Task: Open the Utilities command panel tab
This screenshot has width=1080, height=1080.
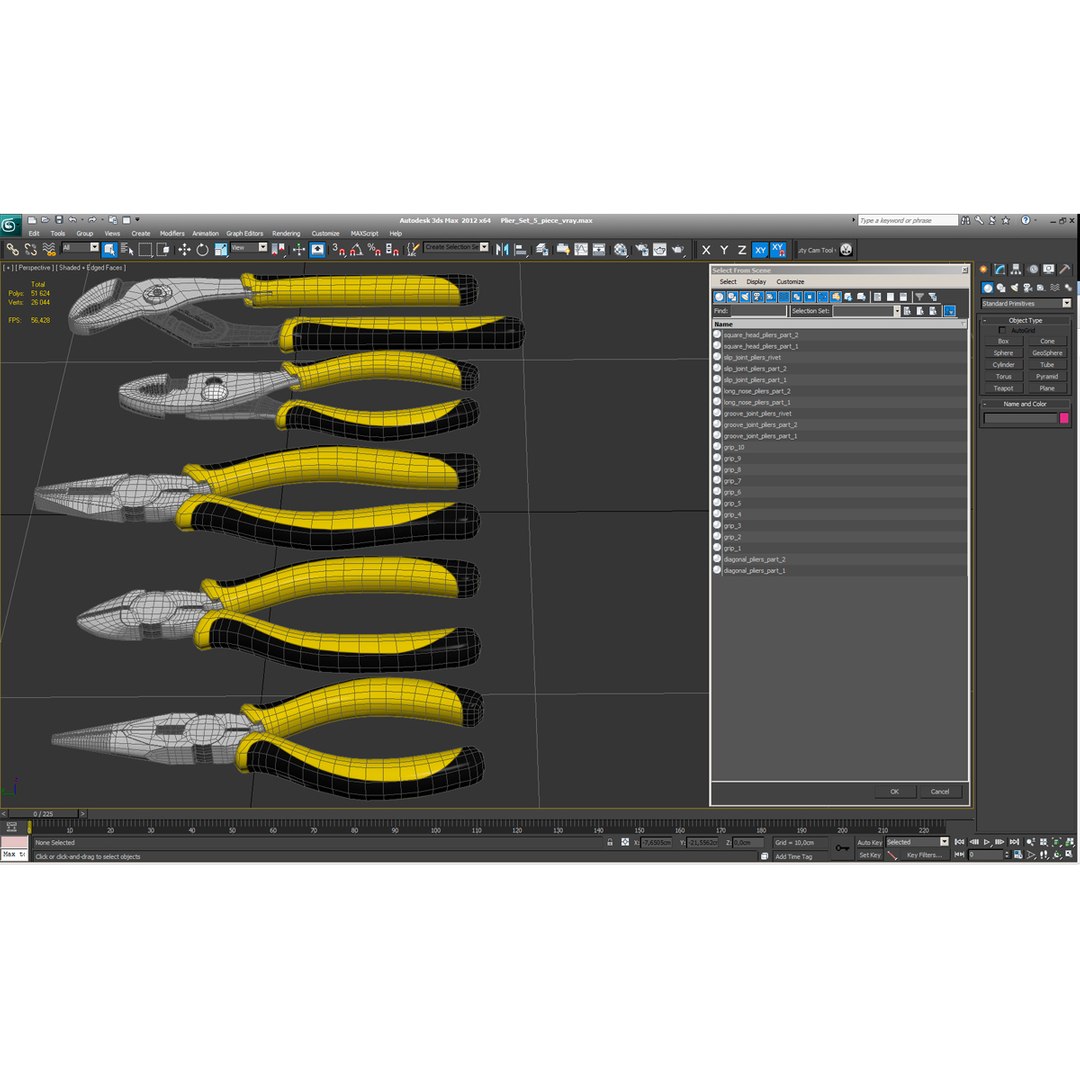Action: [x=1065, y=269]
